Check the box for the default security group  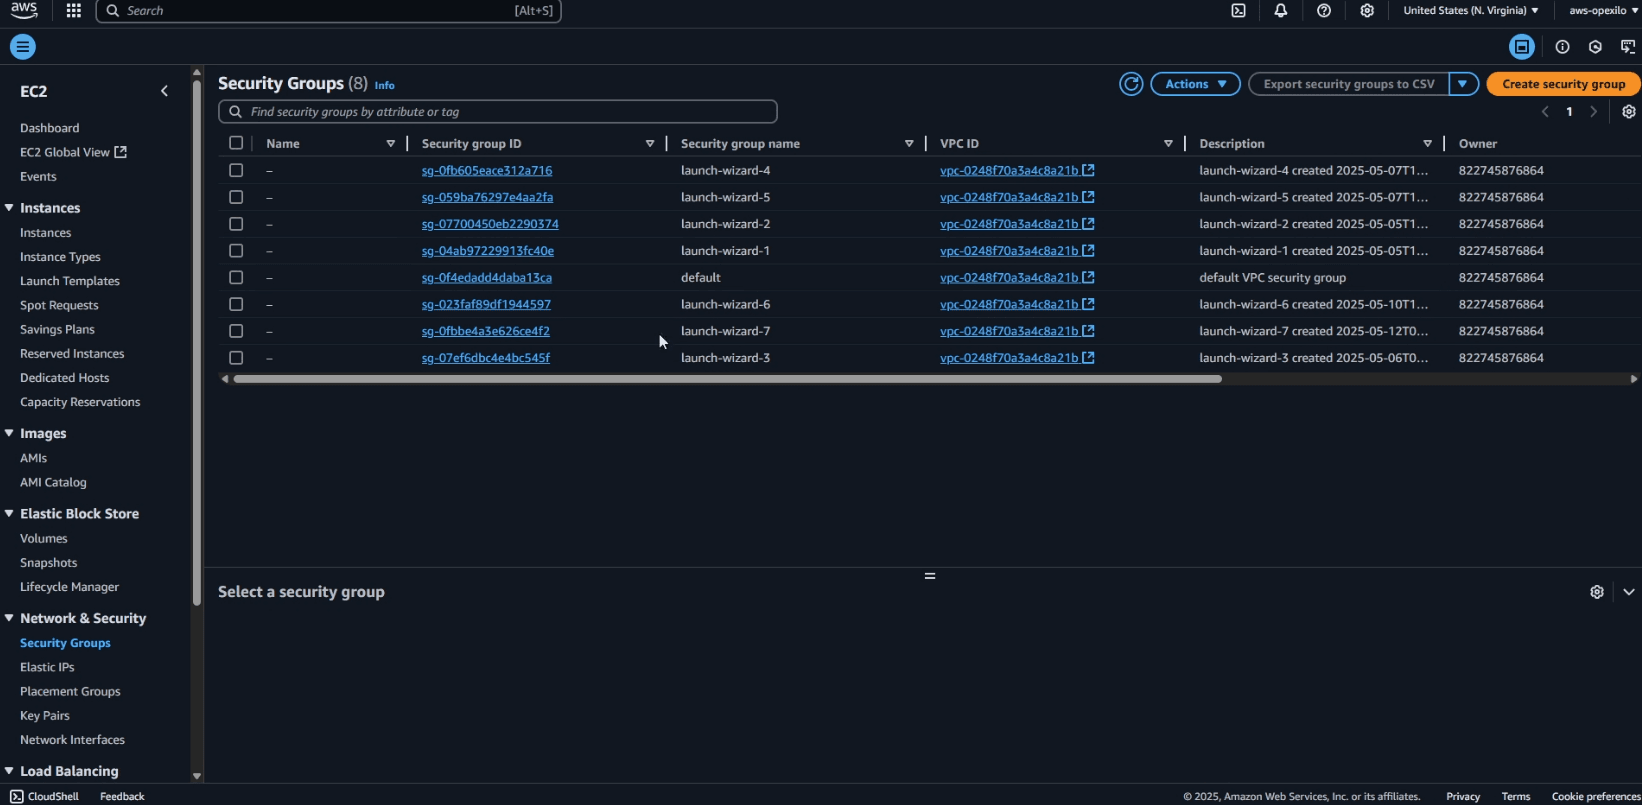point(236,277)
